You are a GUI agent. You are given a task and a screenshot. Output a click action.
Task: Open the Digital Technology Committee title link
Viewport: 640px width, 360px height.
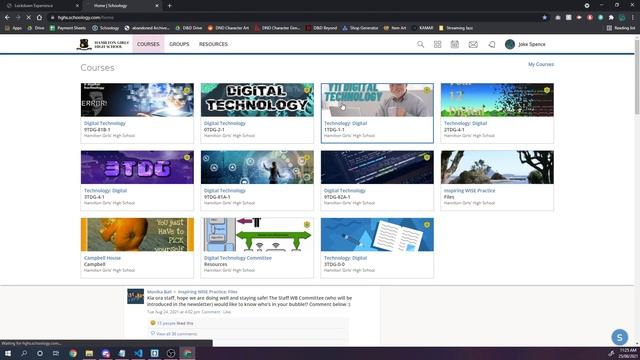pos(238,258)
